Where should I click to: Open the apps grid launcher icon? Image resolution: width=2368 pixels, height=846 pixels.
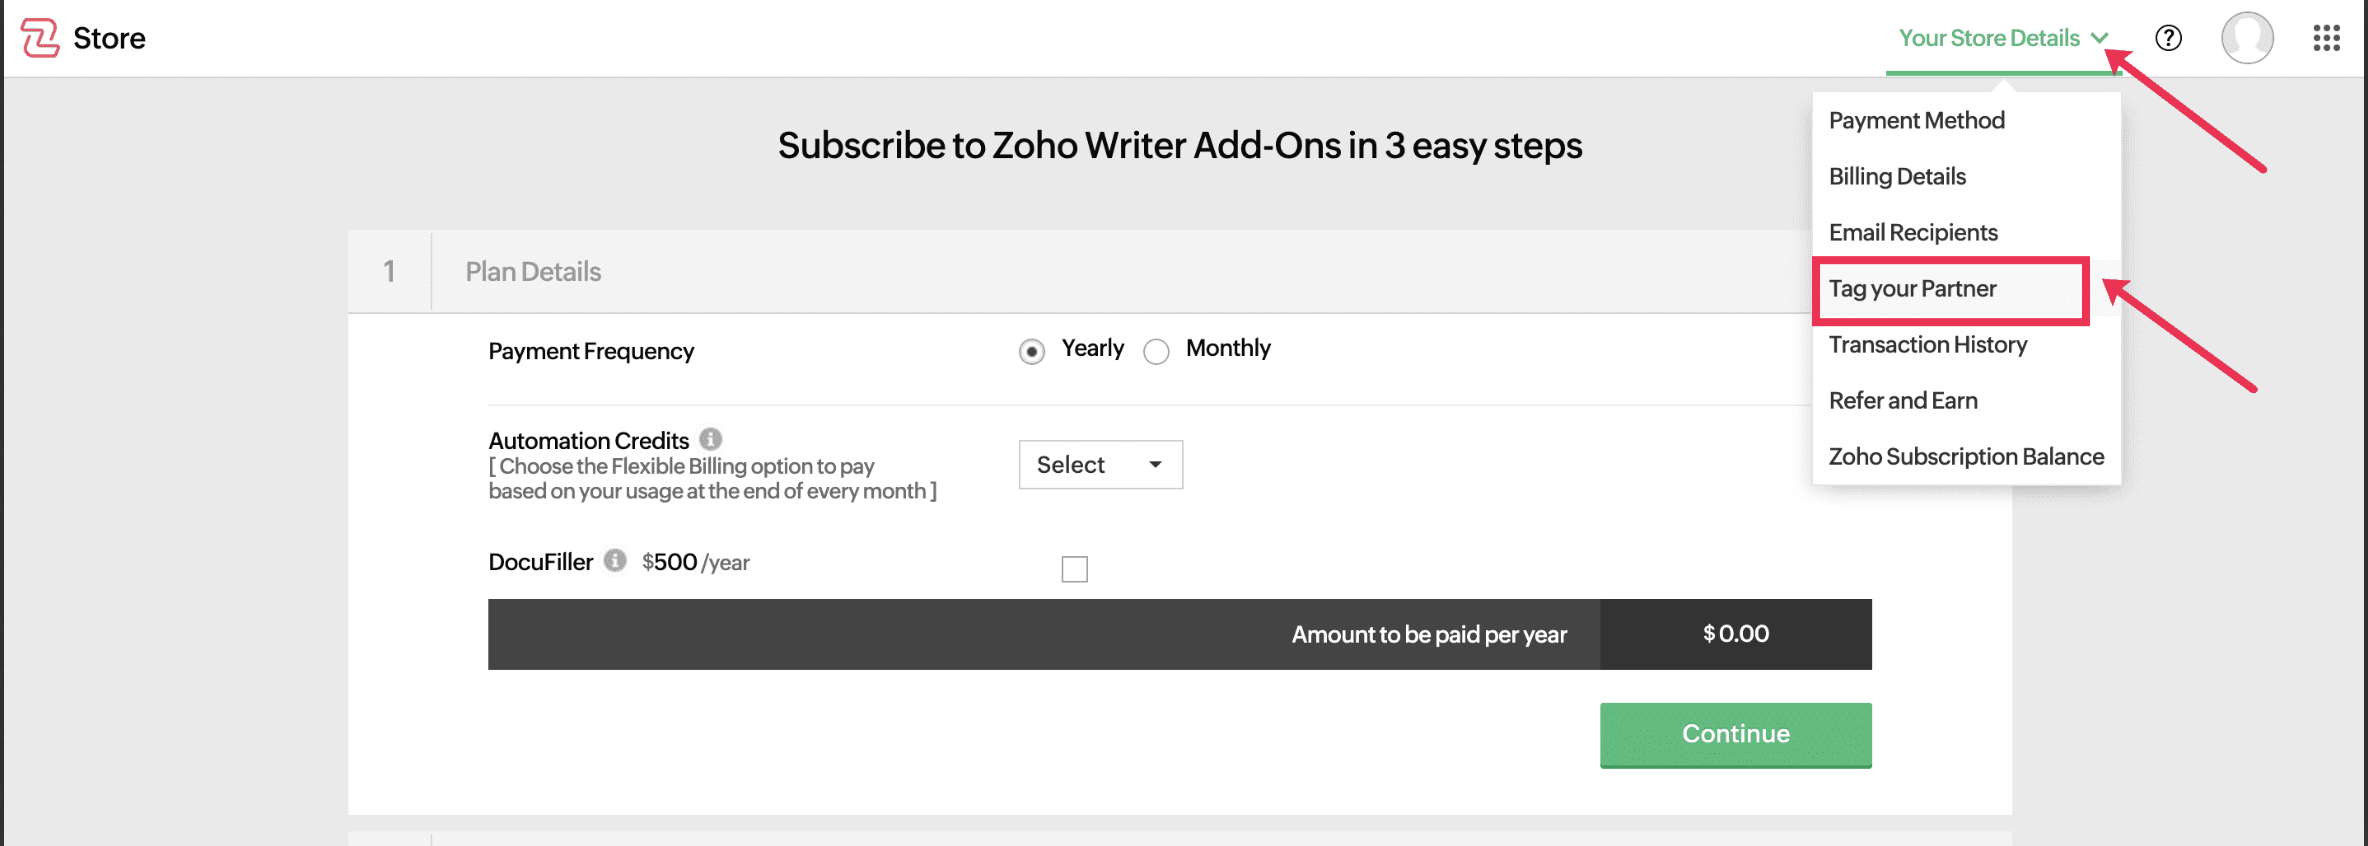coord(2326,38)
